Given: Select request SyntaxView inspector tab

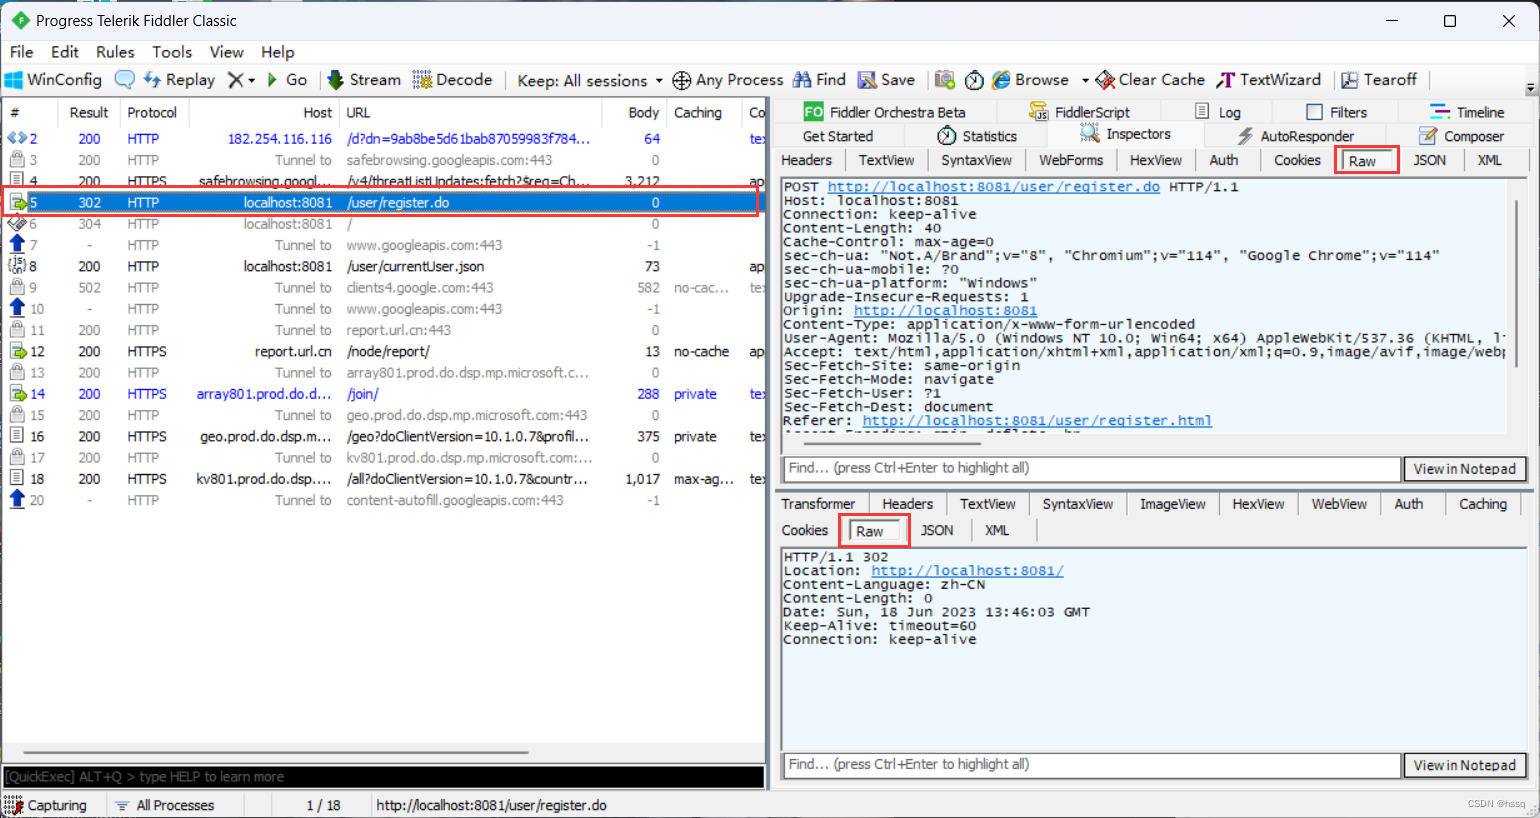Looking at the screenshot, I should (x=977, y=160).
